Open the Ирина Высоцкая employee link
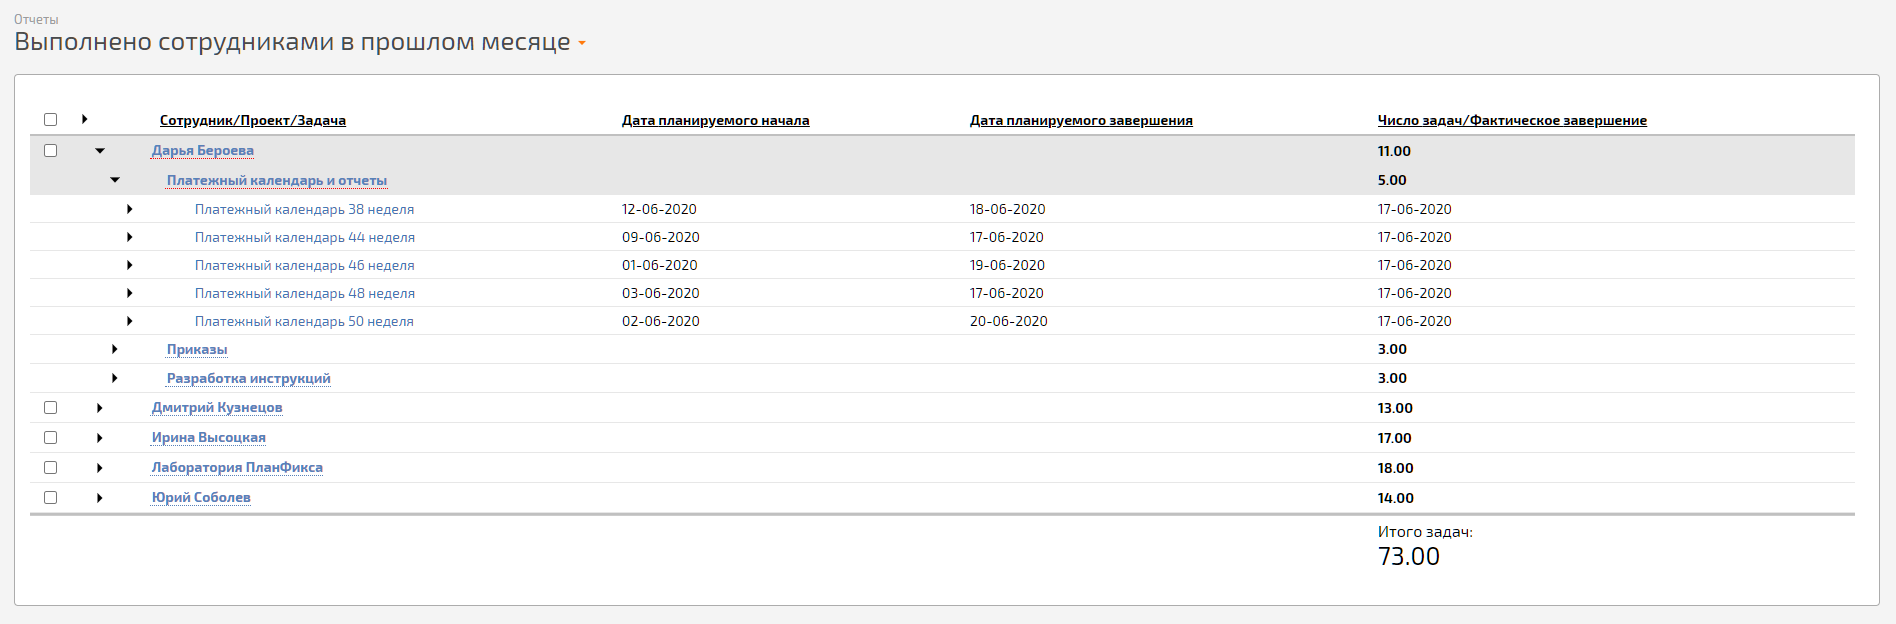The image size is (1896, 624). pyautogui.click(x=209, y=438)
